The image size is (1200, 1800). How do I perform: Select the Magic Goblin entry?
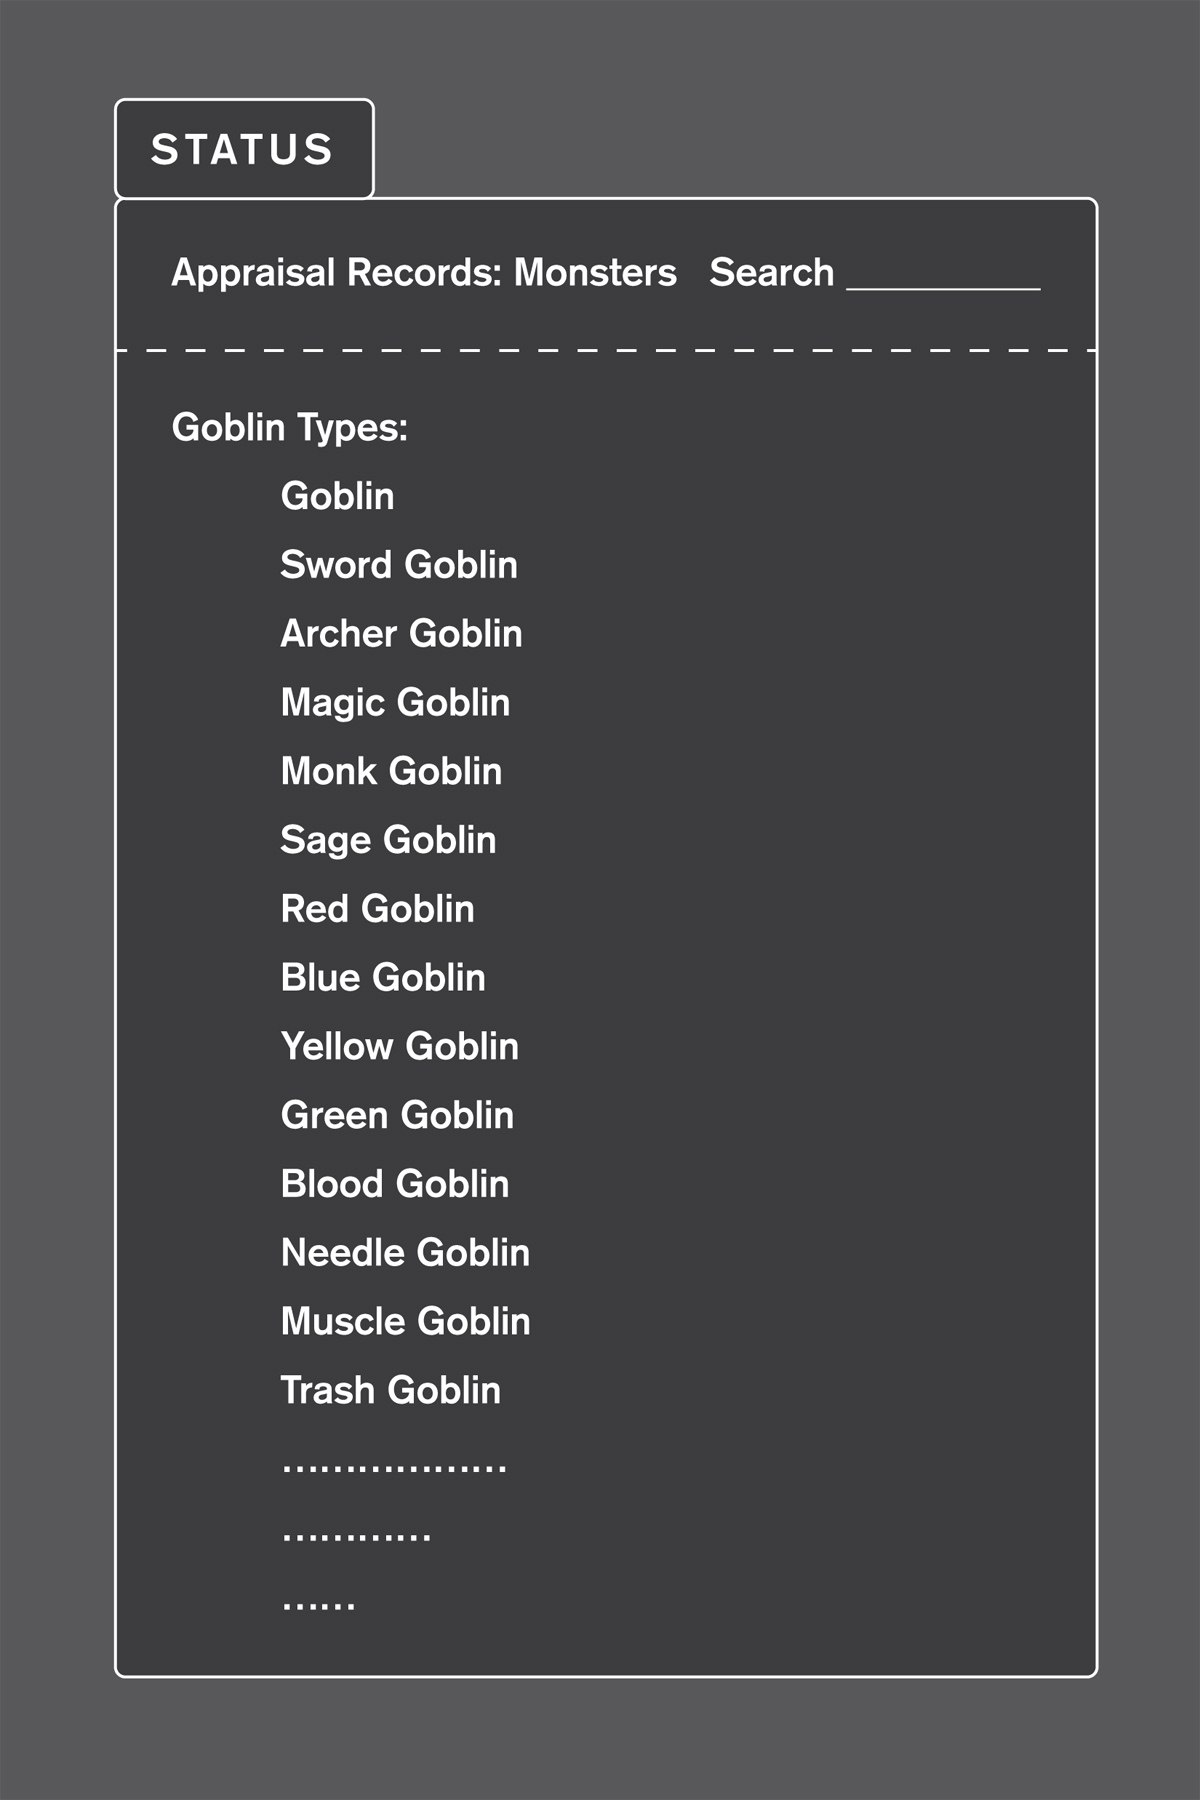coord(395,703)
